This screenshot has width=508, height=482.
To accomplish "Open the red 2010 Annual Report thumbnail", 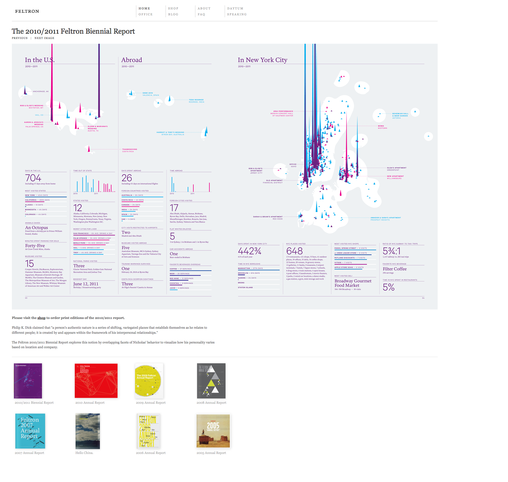I will pyautogui.click(x=96, y=381).
